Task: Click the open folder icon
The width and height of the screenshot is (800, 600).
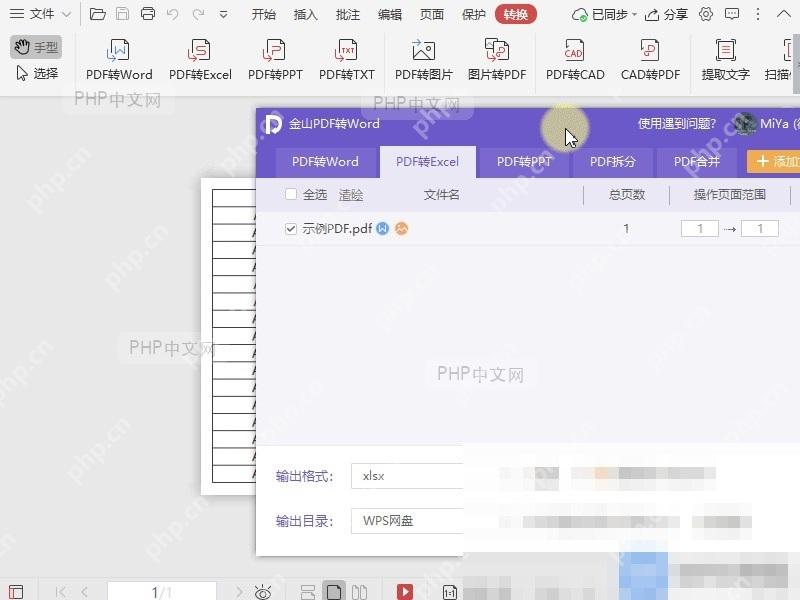Action: (97, 14)
